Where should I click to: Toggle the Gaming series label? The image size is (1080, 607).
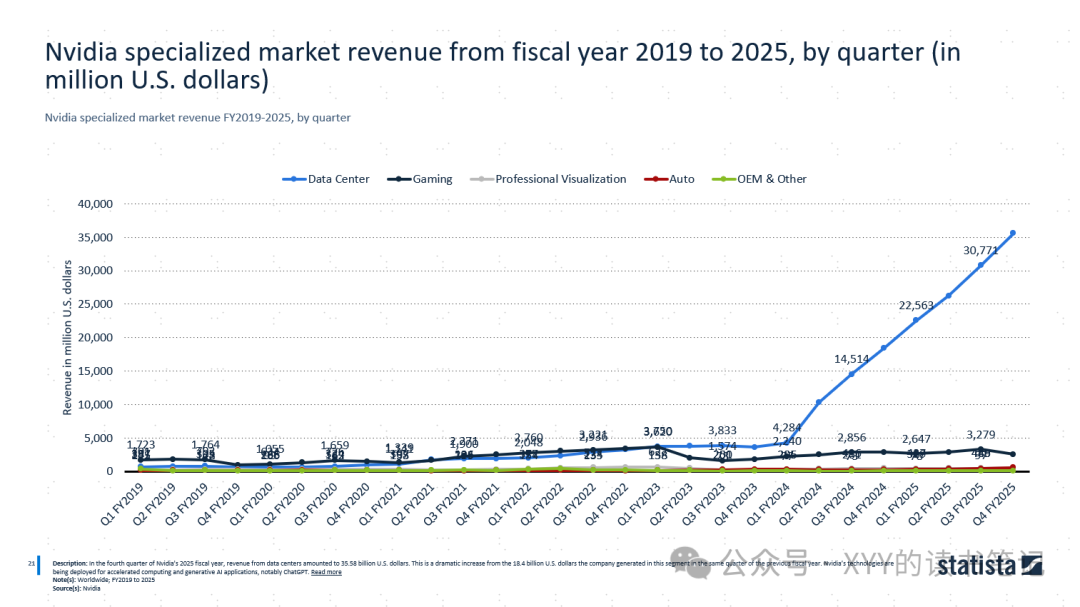(433, 179)
